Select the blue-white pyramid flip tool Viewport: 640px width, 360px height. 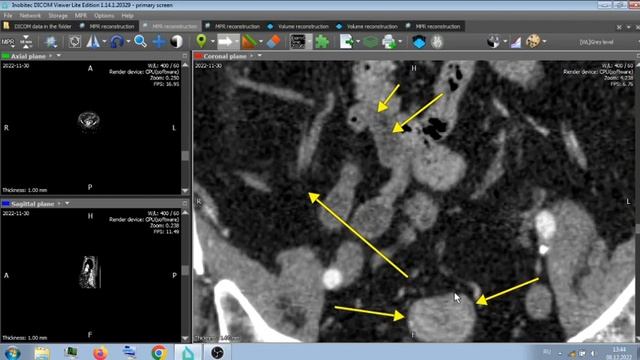(x=93, y=42)
